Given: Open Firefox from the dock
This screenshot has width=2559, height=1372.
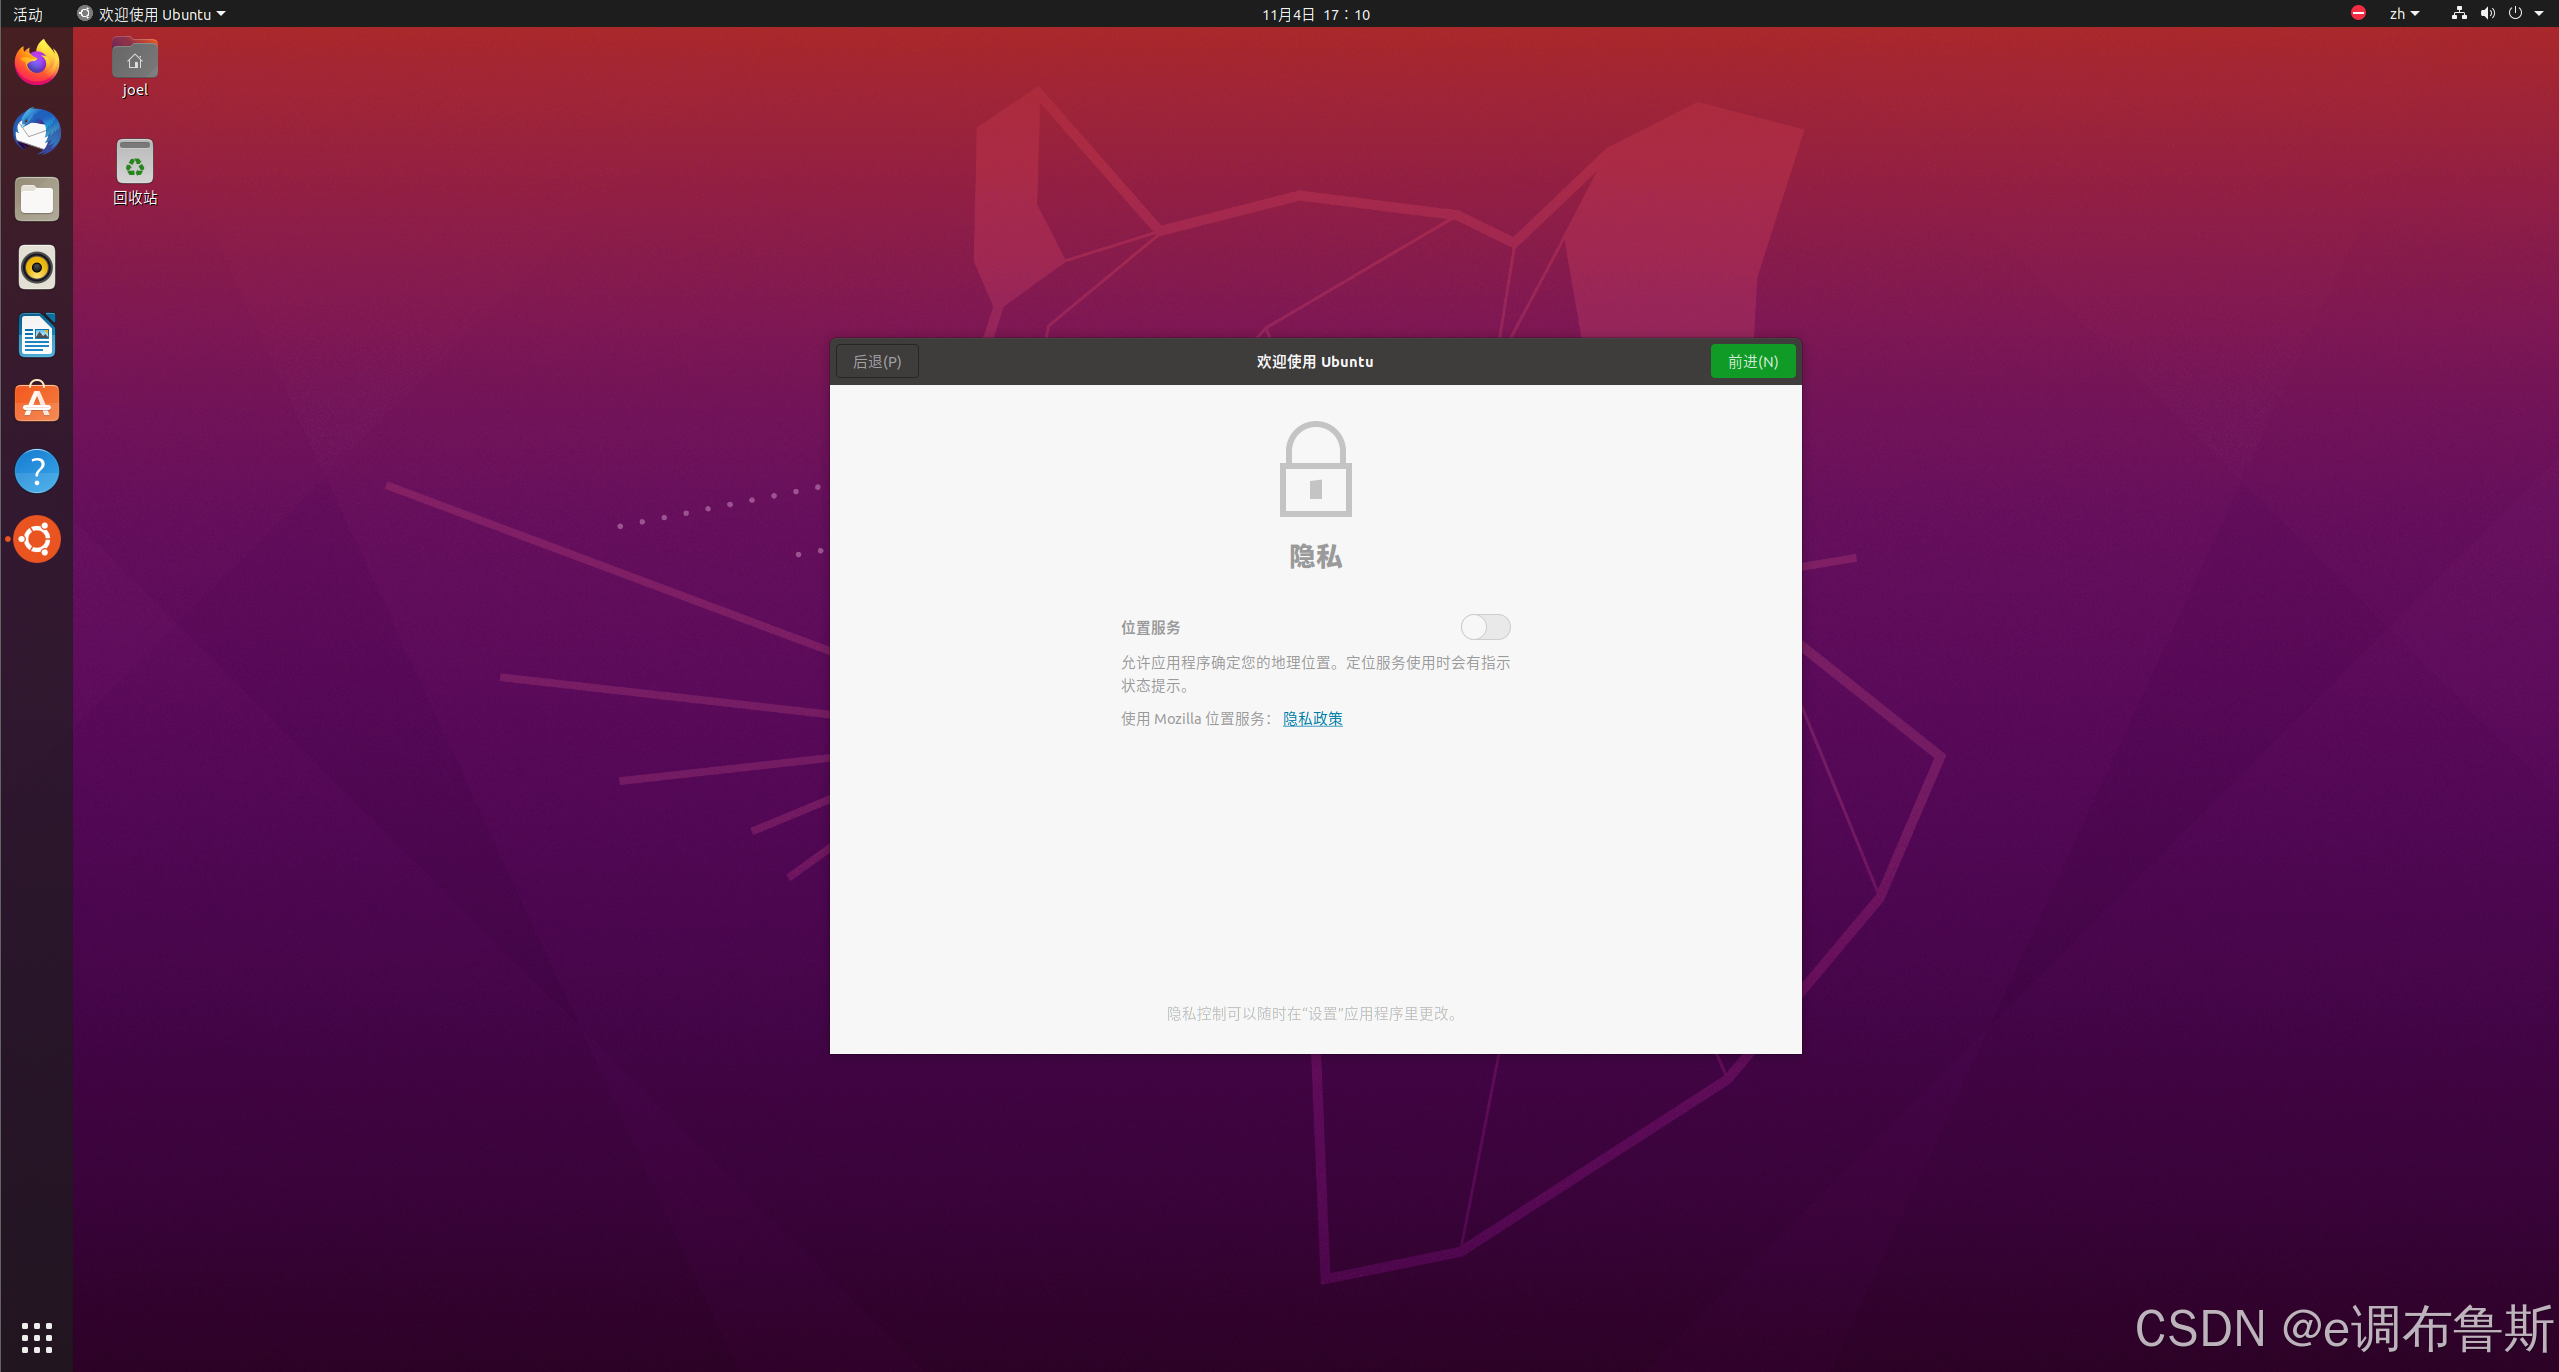Looking at the screenshot, I should (37, 64).
